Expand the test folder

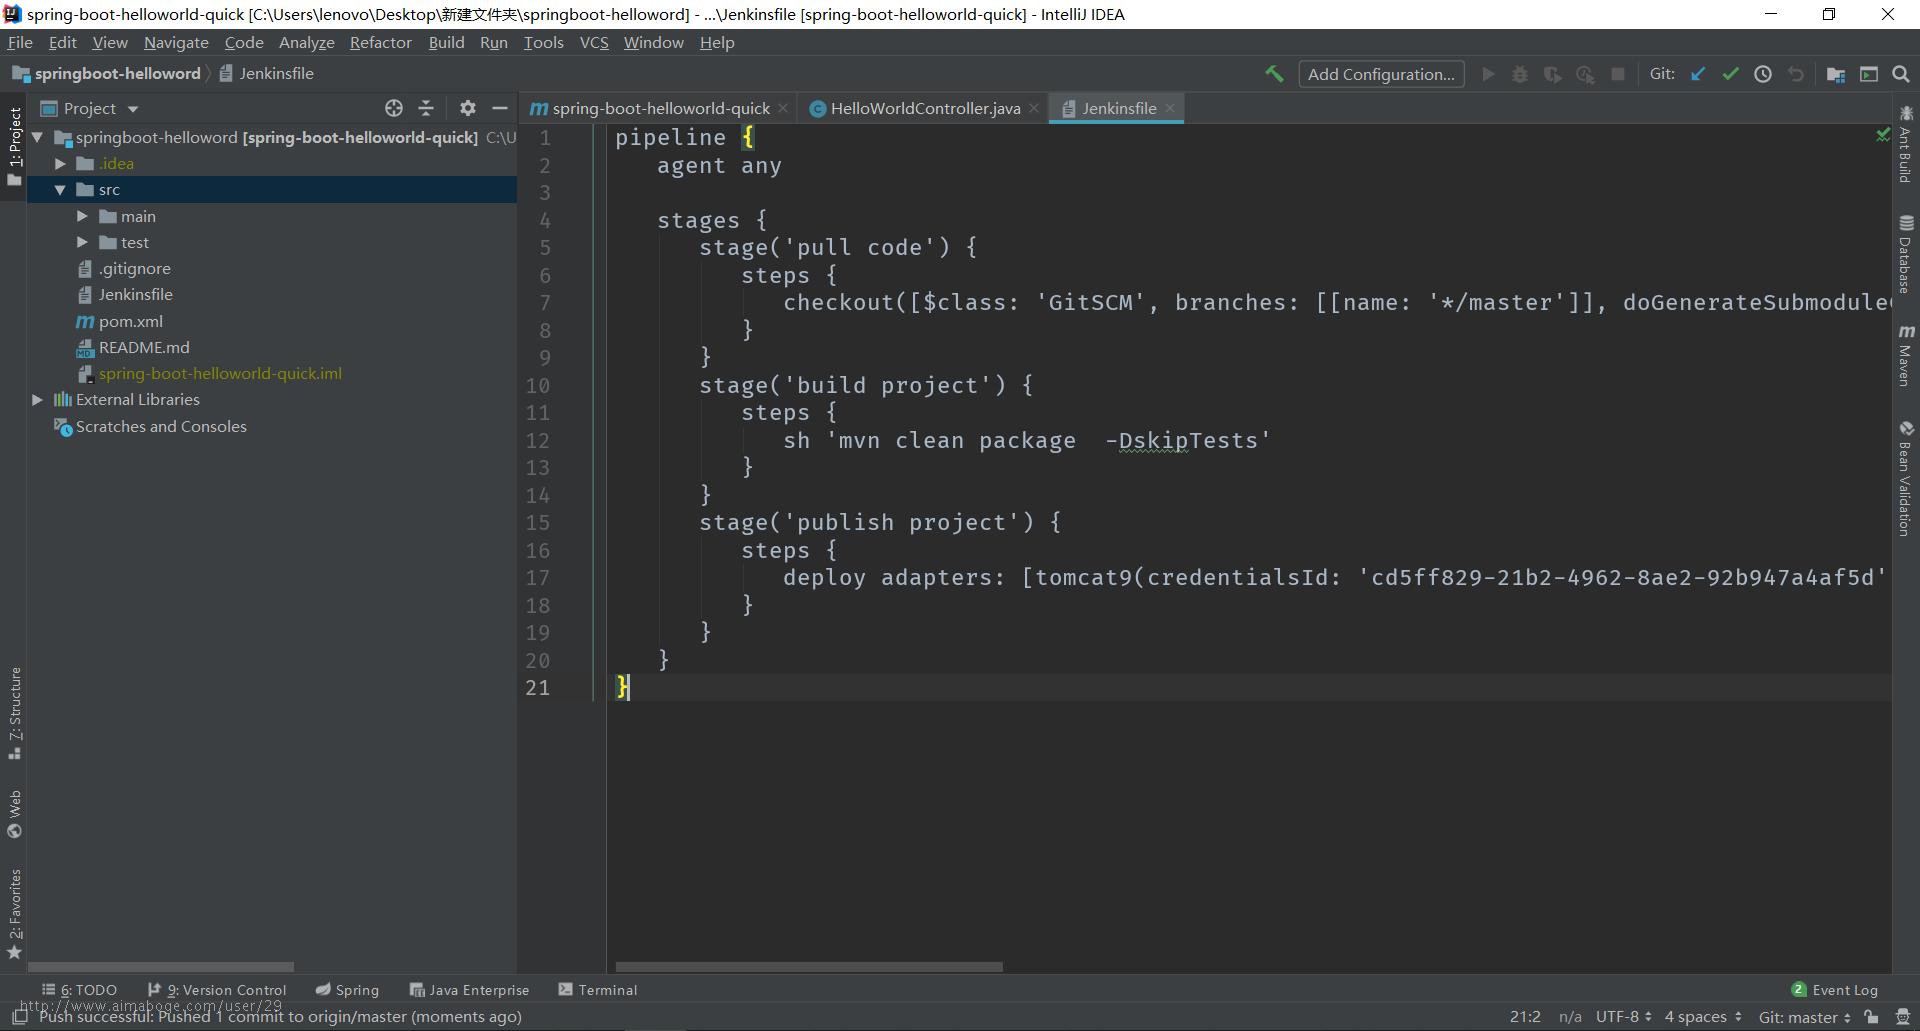[82, 242]
